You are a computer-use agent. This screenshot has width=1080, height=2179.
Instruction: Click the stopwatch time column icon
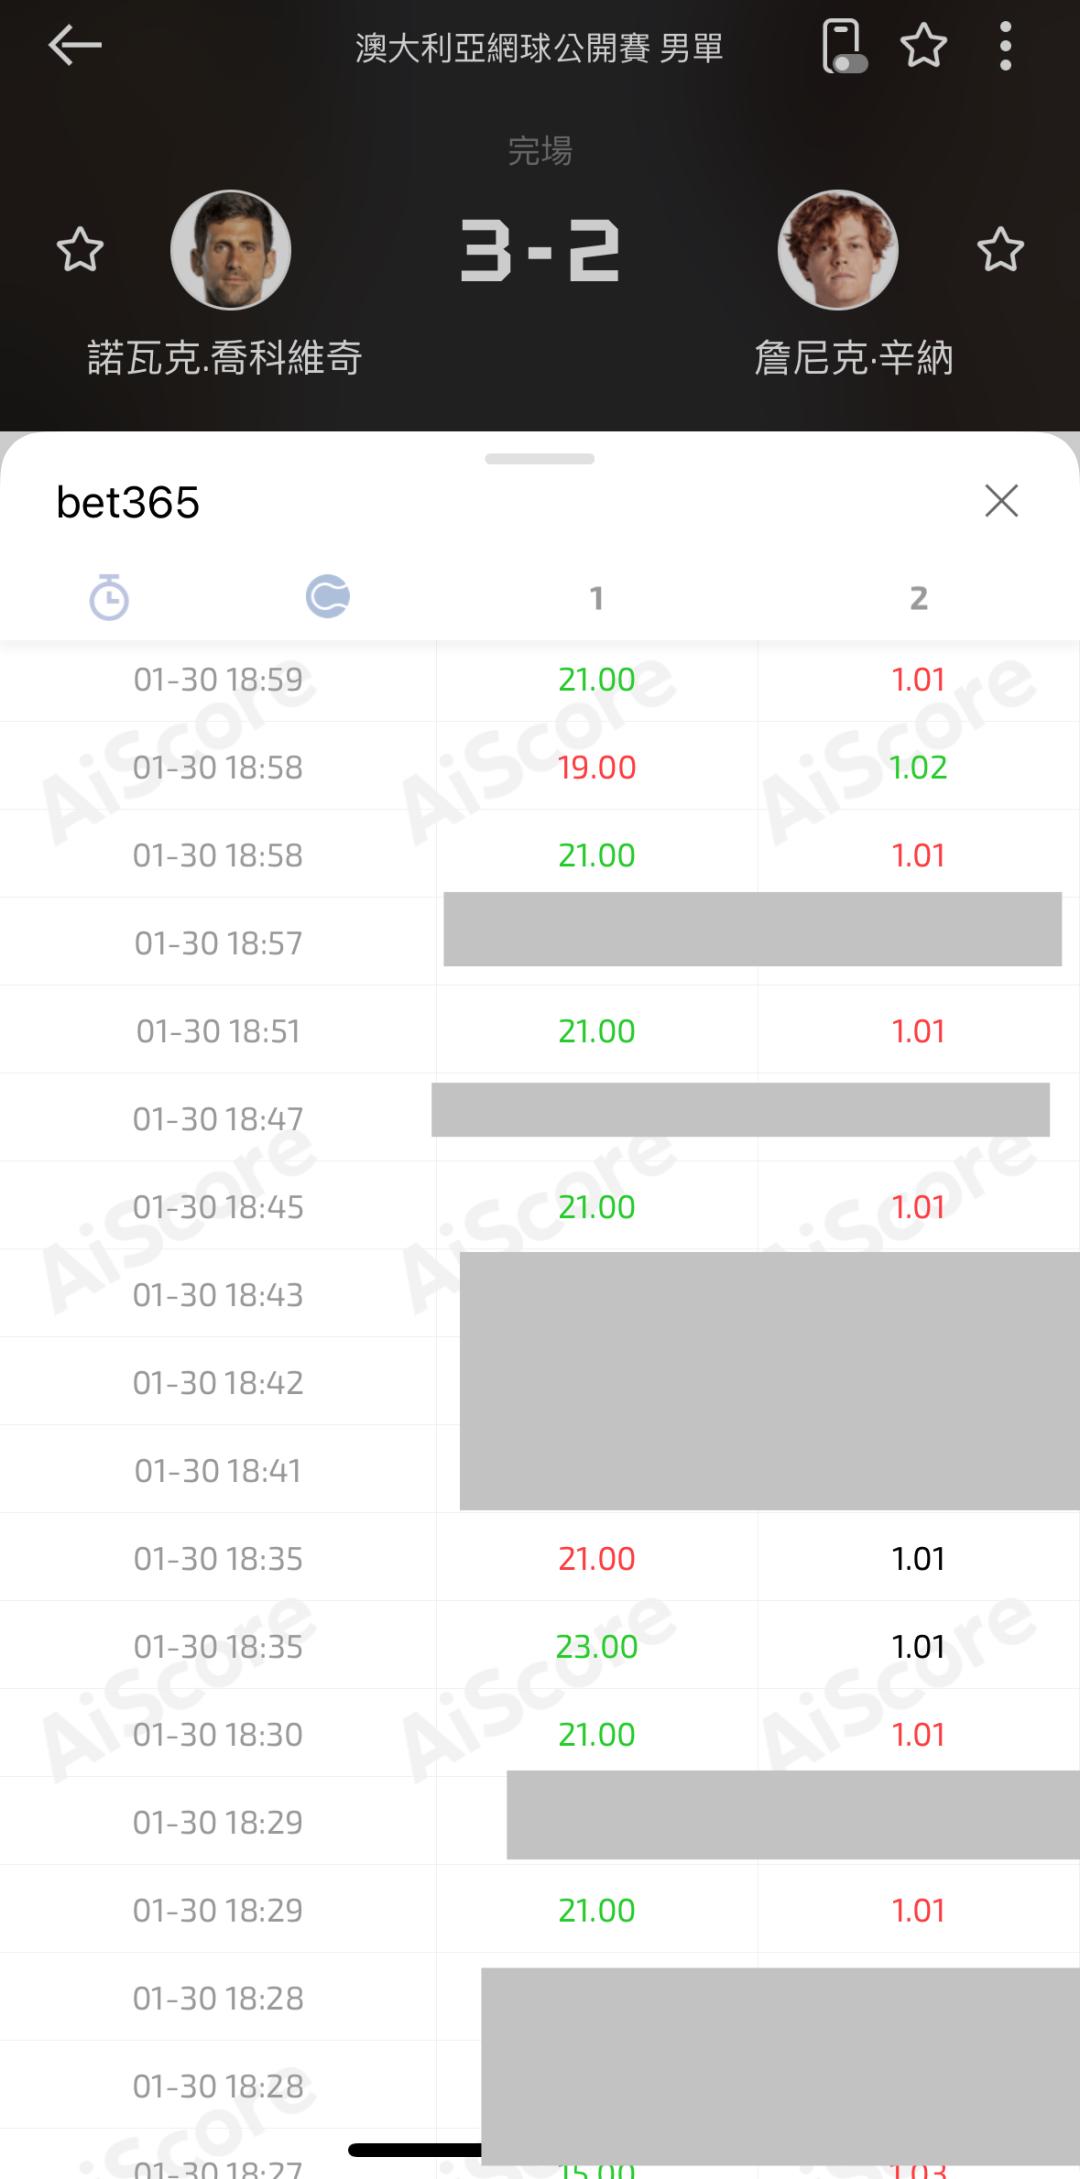pos(109,598)
